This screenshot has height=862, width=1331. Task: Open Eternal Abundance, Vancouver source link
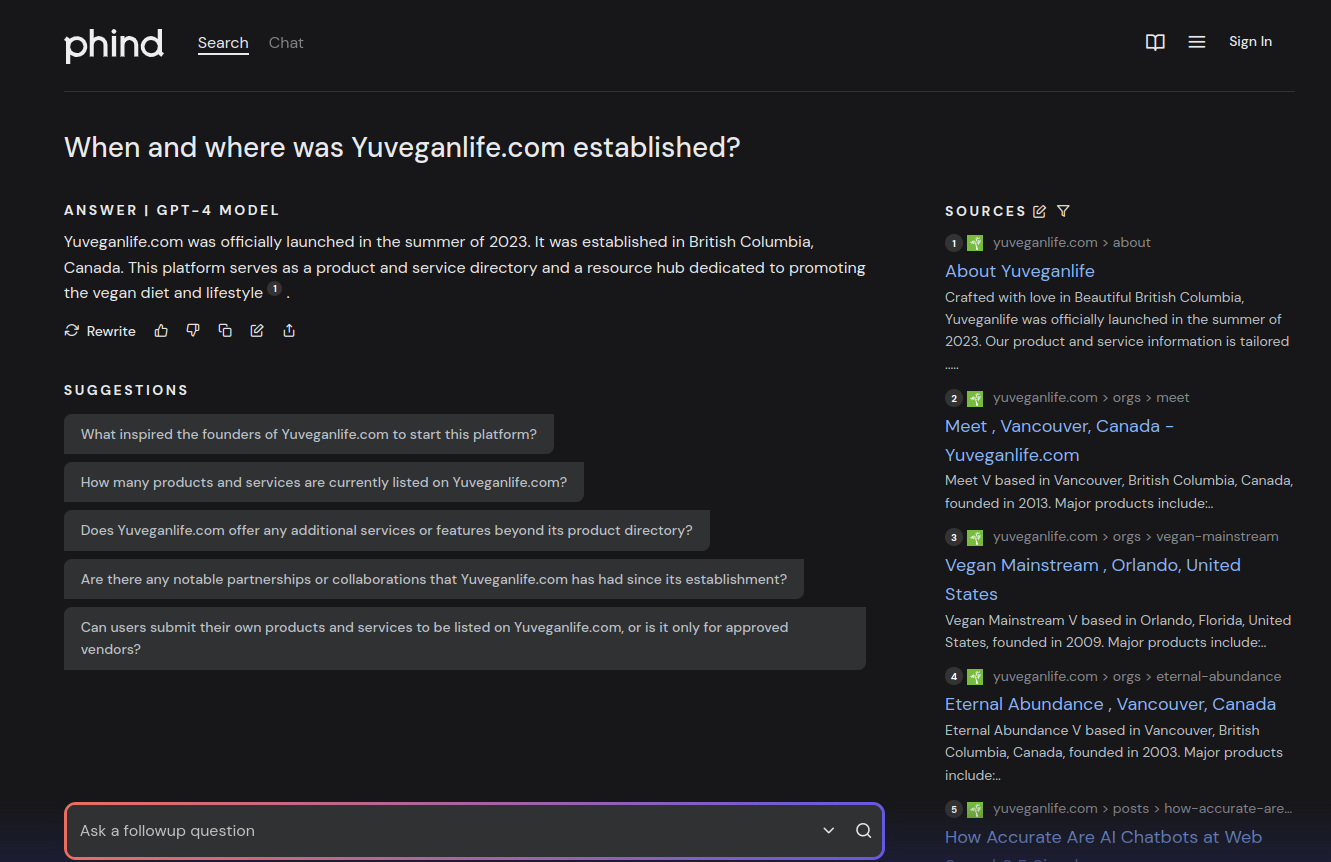click(x=1110, y=704)
